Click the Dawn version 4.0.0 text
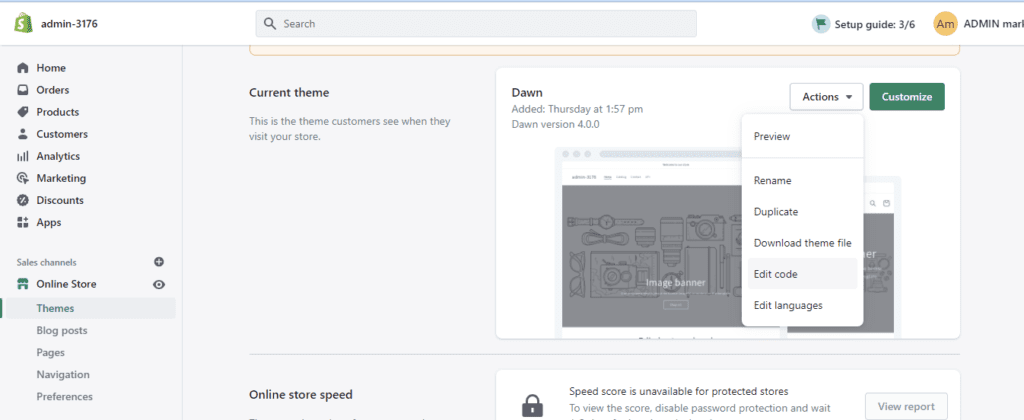Screen dimensions: 1024x420 pos(556,124)
